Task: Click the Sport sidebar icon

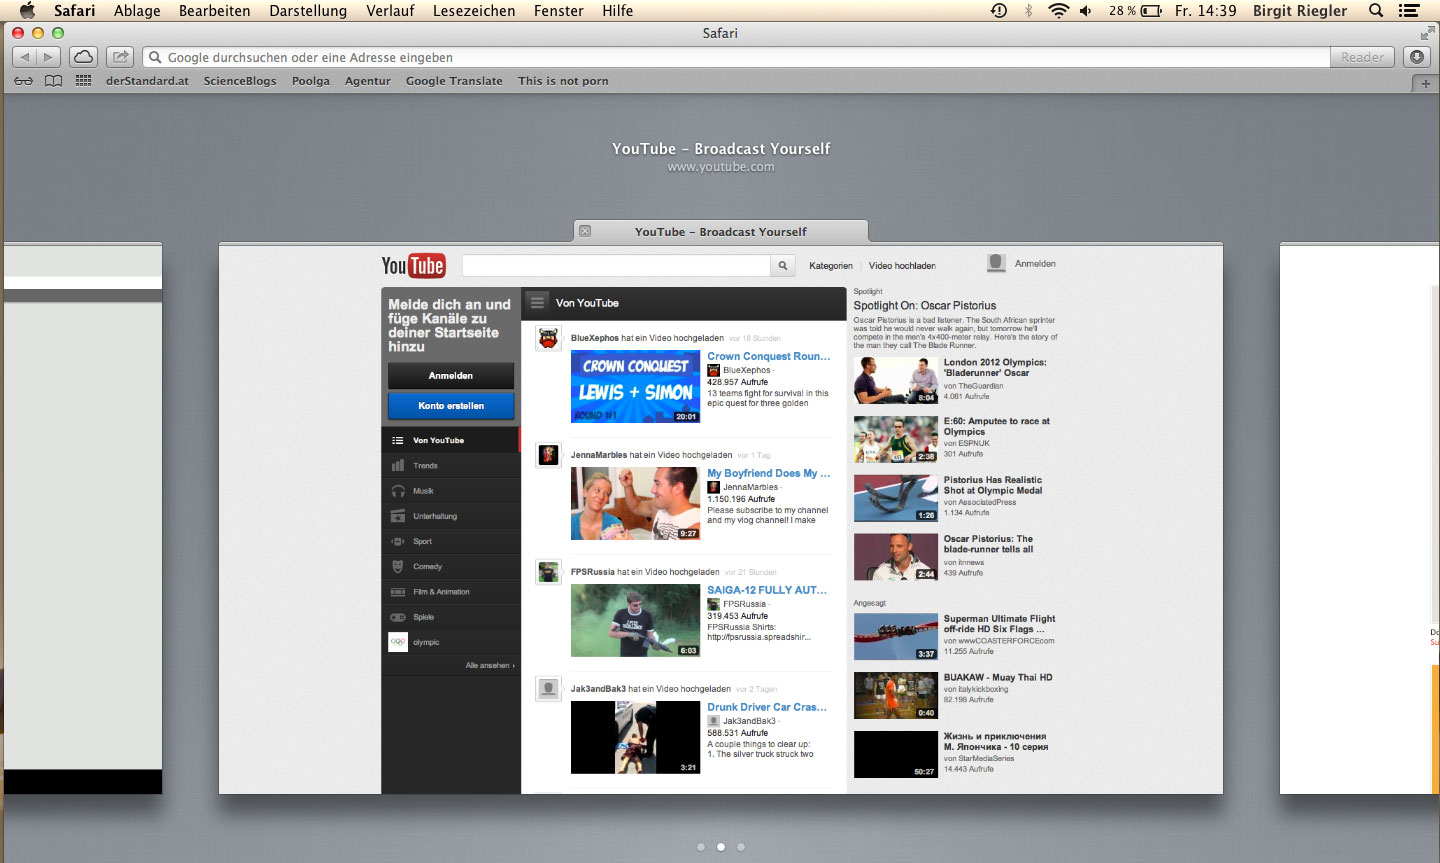Action: point(398,541)
